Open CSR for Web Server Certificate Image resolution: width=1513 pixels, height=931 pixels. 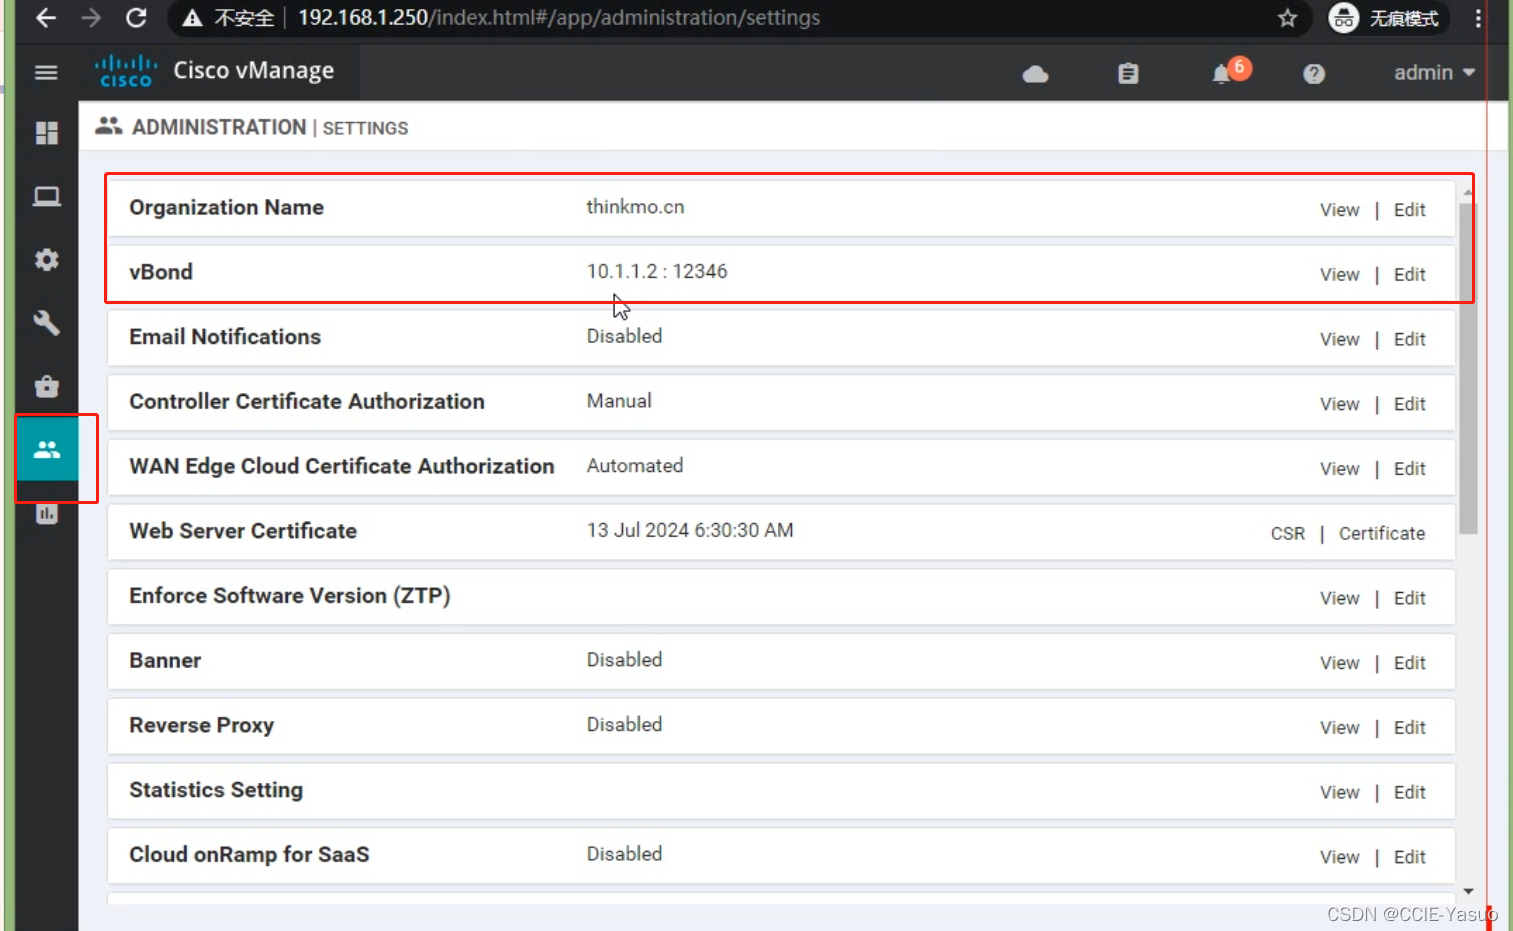pos(1288,534)
